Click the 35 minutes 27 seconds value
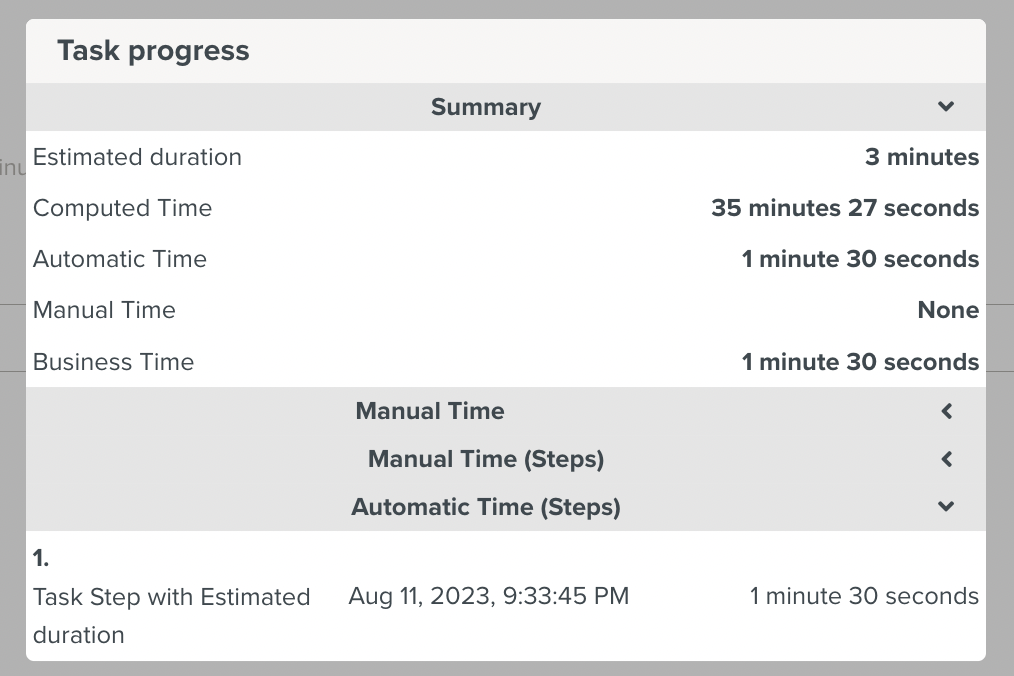The width and height of the screenshot is (1014, 676). tap(845, 208)
